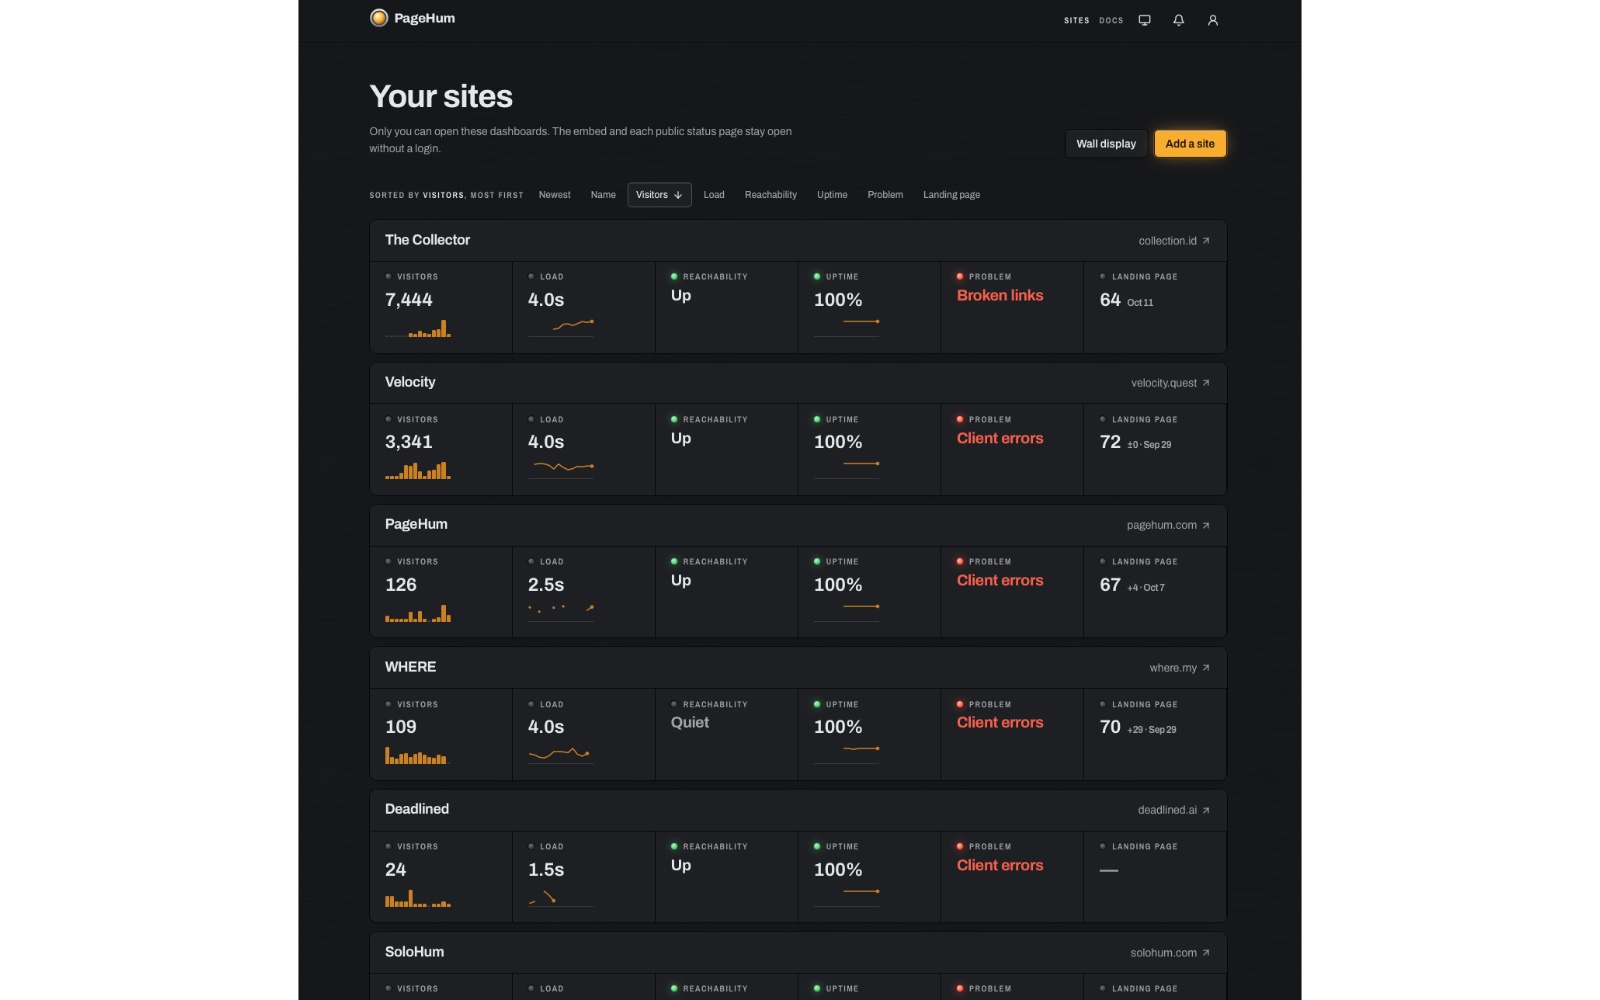Image resolution: width=1600 pixels, height=1000 pixels.
Task: Click the PageHum logo in header
Action: [412, 18]
